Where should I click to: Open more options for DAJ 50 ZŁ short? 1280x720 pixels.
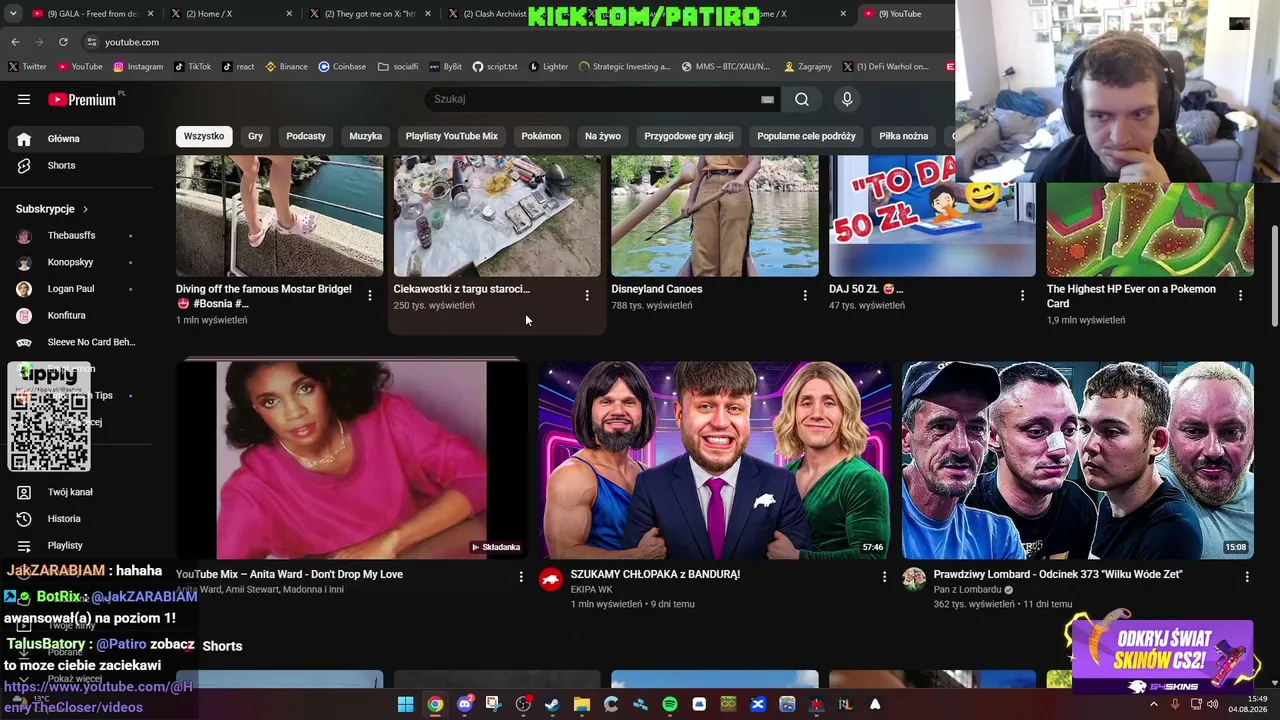(x=1022, y=295)
